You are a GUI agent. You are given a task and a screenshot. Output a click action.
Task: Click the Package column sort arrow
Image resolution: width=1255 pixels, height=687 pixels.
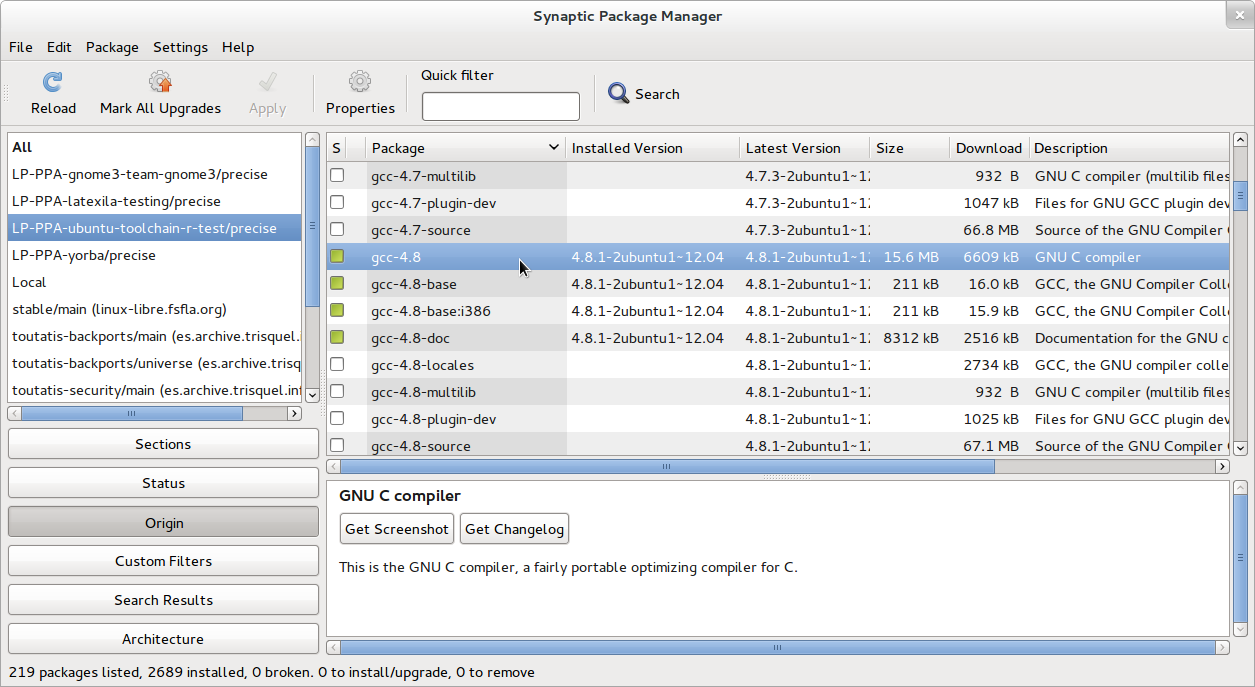554,148
